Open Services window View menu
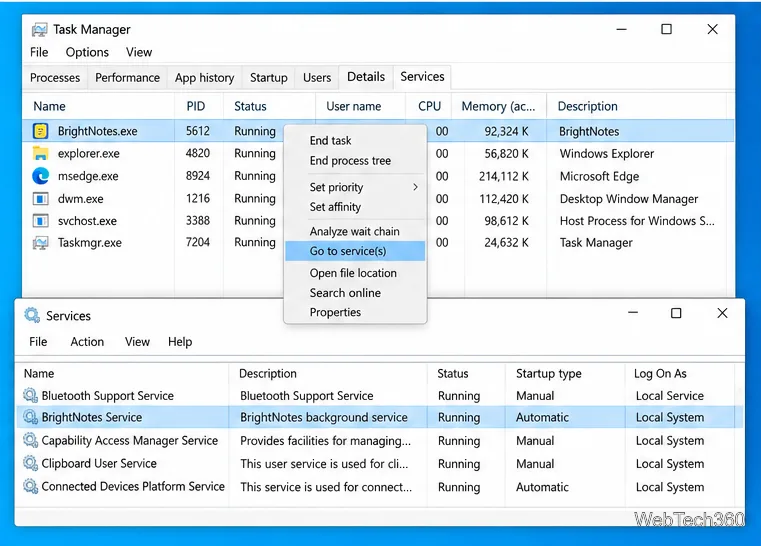Screen dimensions: 761x546 tap(137, 342)
